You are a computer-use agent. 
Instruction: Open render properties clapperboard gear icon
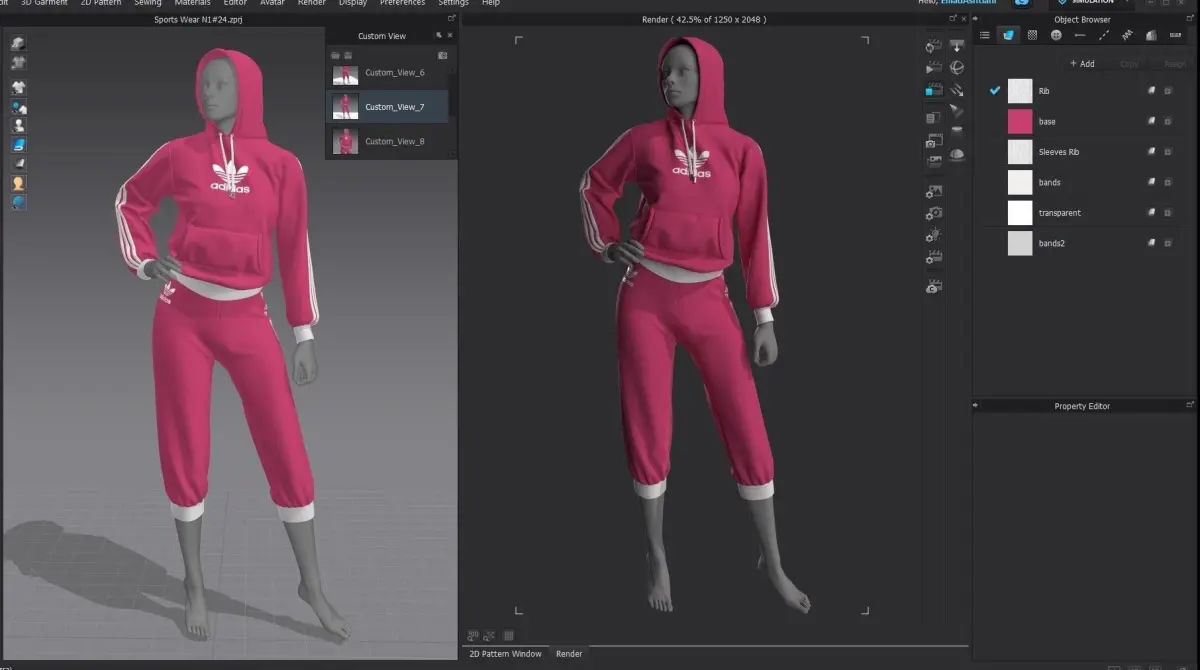click(x=933, y=257)
